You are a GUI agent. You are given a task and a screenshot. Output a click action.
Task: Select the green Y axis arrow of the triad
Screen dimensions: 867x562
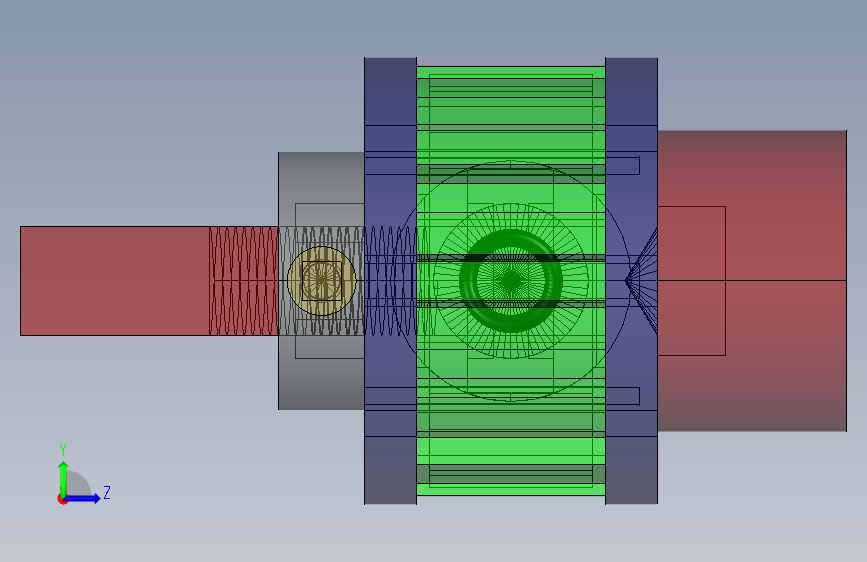pos(64,479)
